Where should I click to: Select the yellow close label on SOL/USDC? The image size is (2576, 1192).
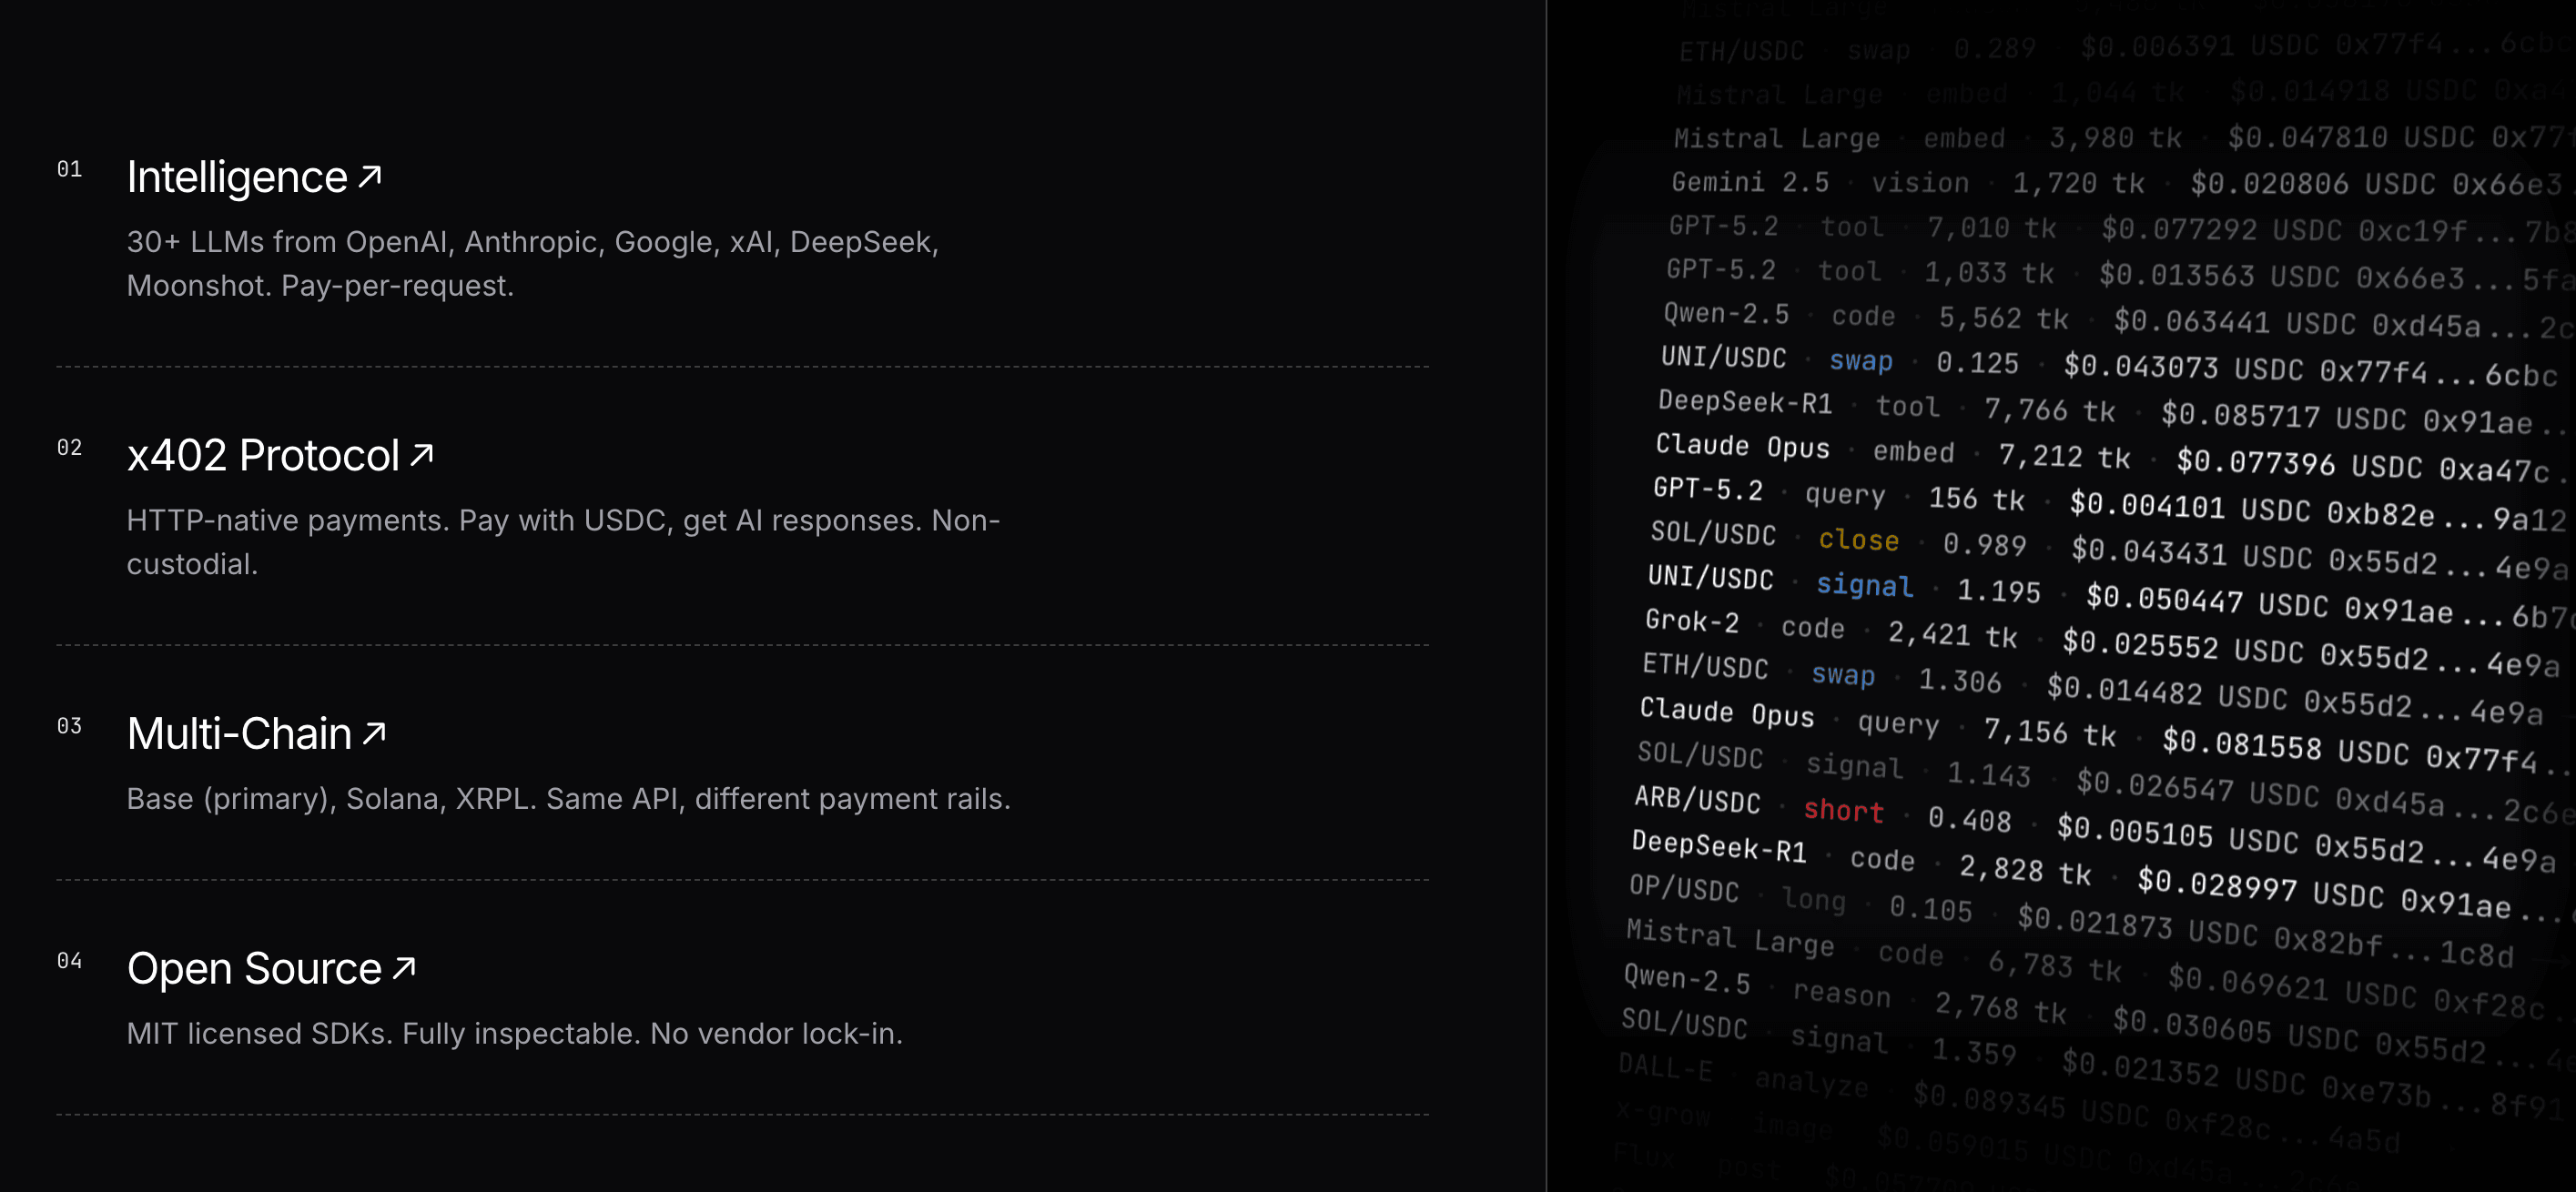click(1858, 541)
